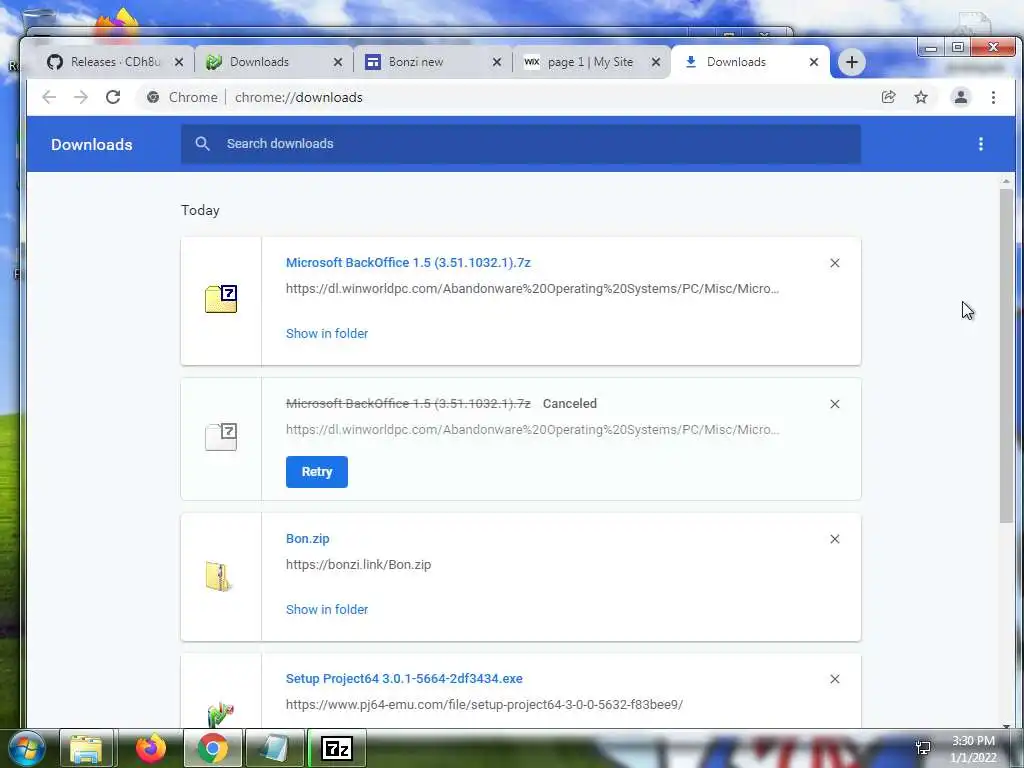The image size is (1024, 768).
Task: Open the Downloads page more actions menu
Action: (980, 144)
